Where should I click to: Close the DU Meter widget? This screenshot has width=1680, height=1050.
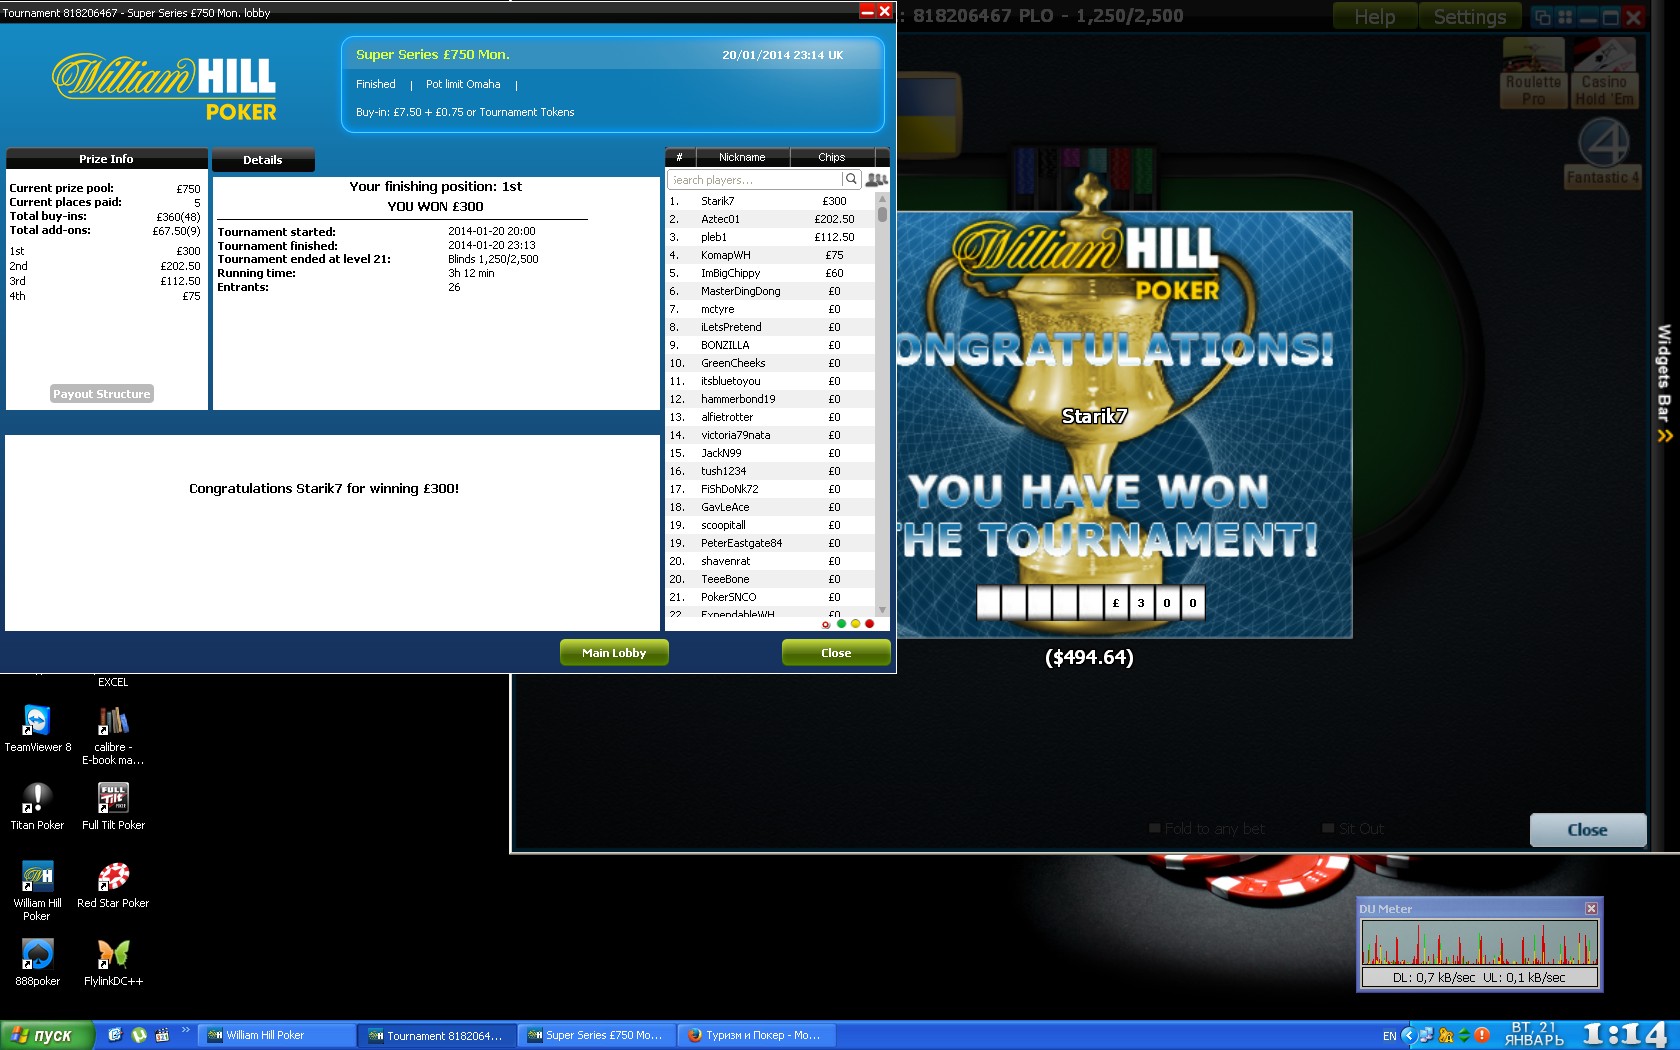[1591, 908]
